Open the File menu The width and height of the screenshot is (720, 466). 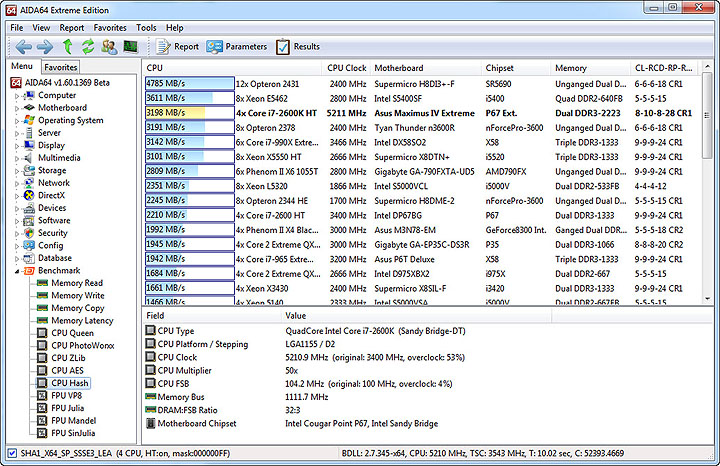click(17, 28)
